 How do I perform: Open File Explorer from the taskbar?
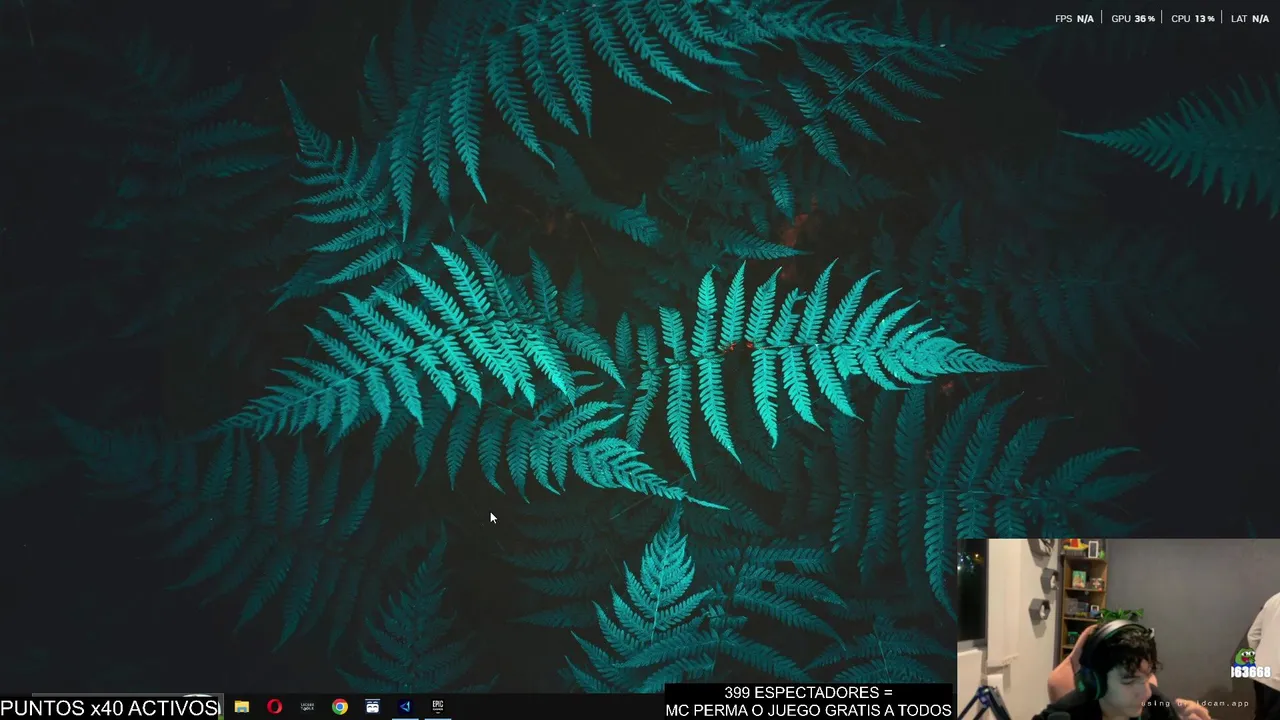tap(242, 707)
